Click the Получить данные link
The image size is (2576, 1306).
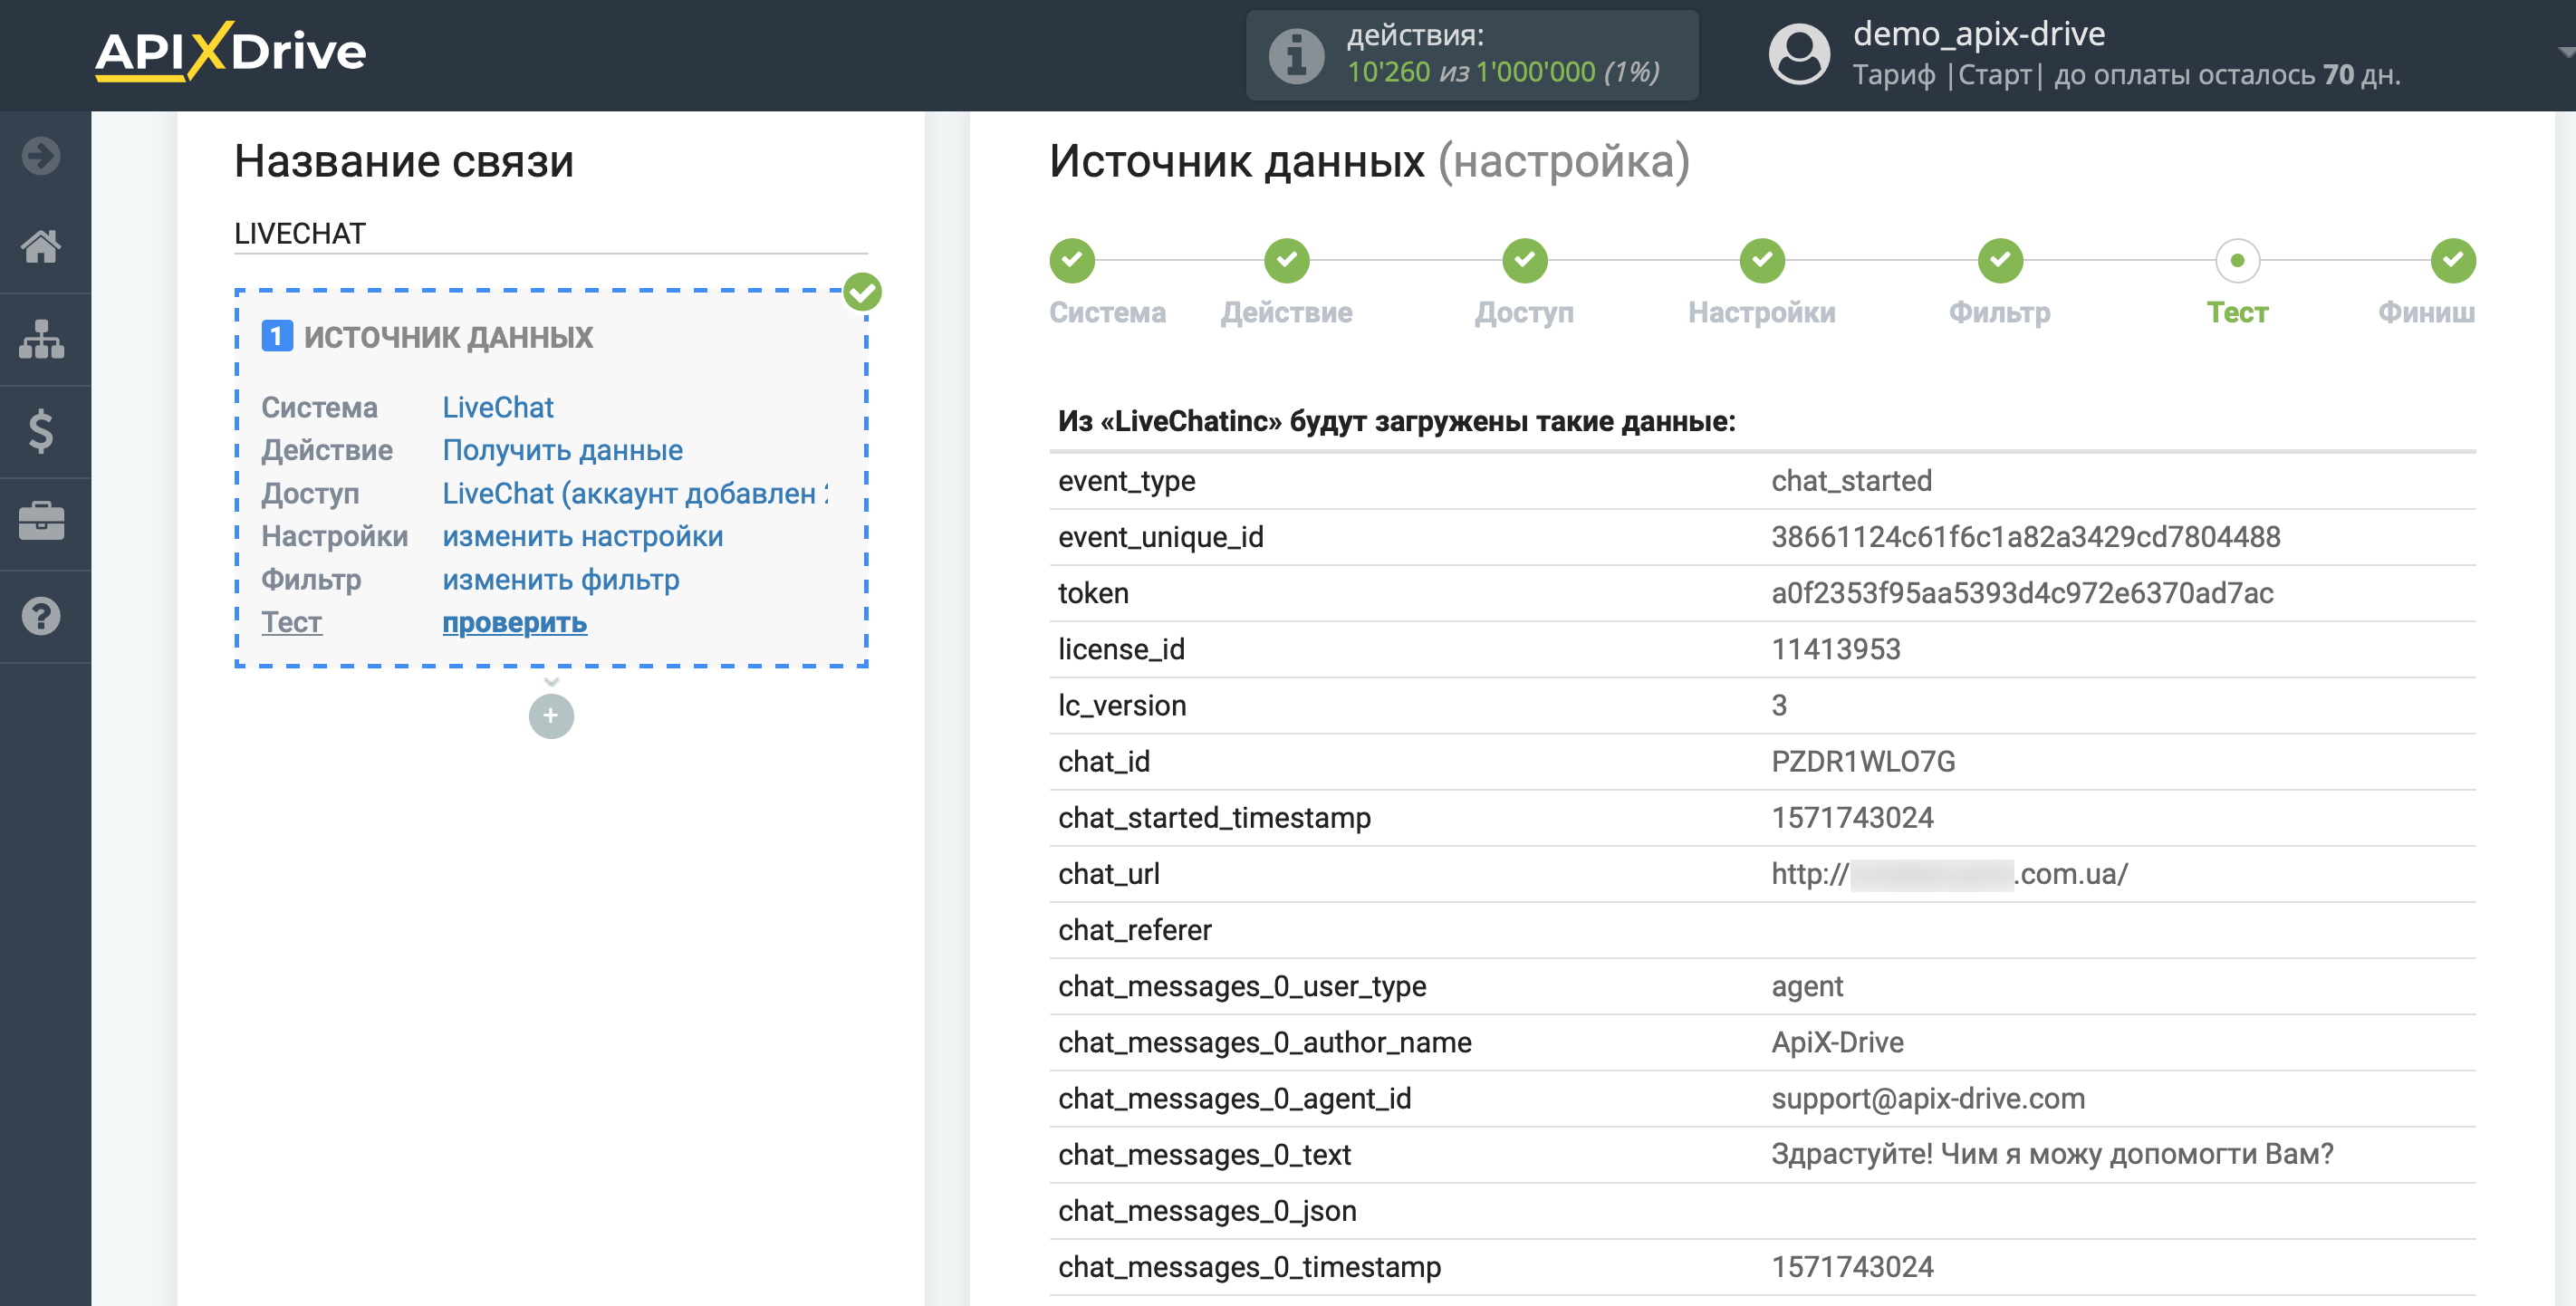(563, 450)
